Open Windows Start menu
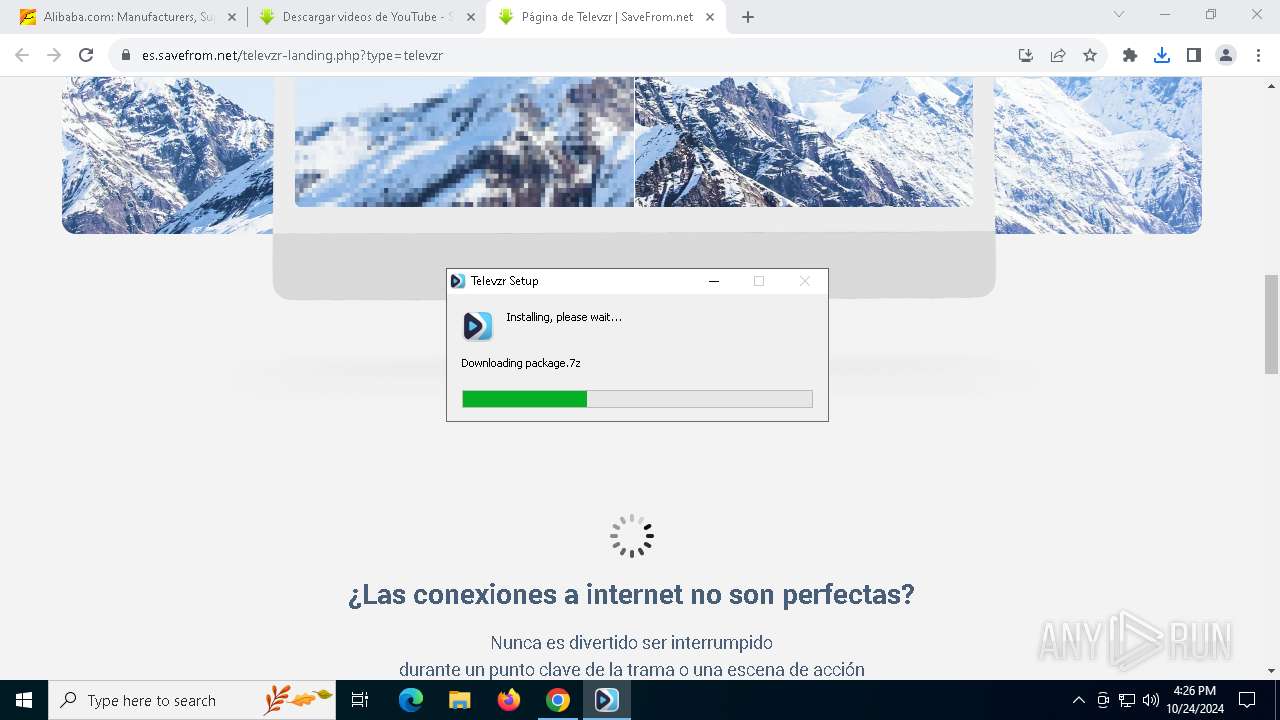 coord(24,700)
